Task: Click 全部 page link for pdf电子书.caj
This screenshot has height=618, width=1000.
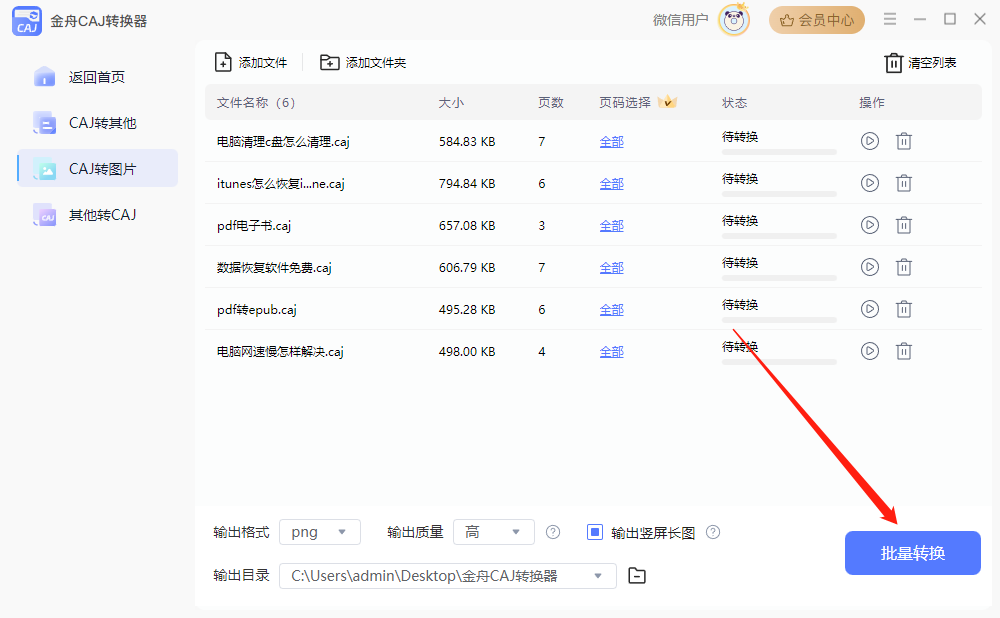Action: pos(612,226)
